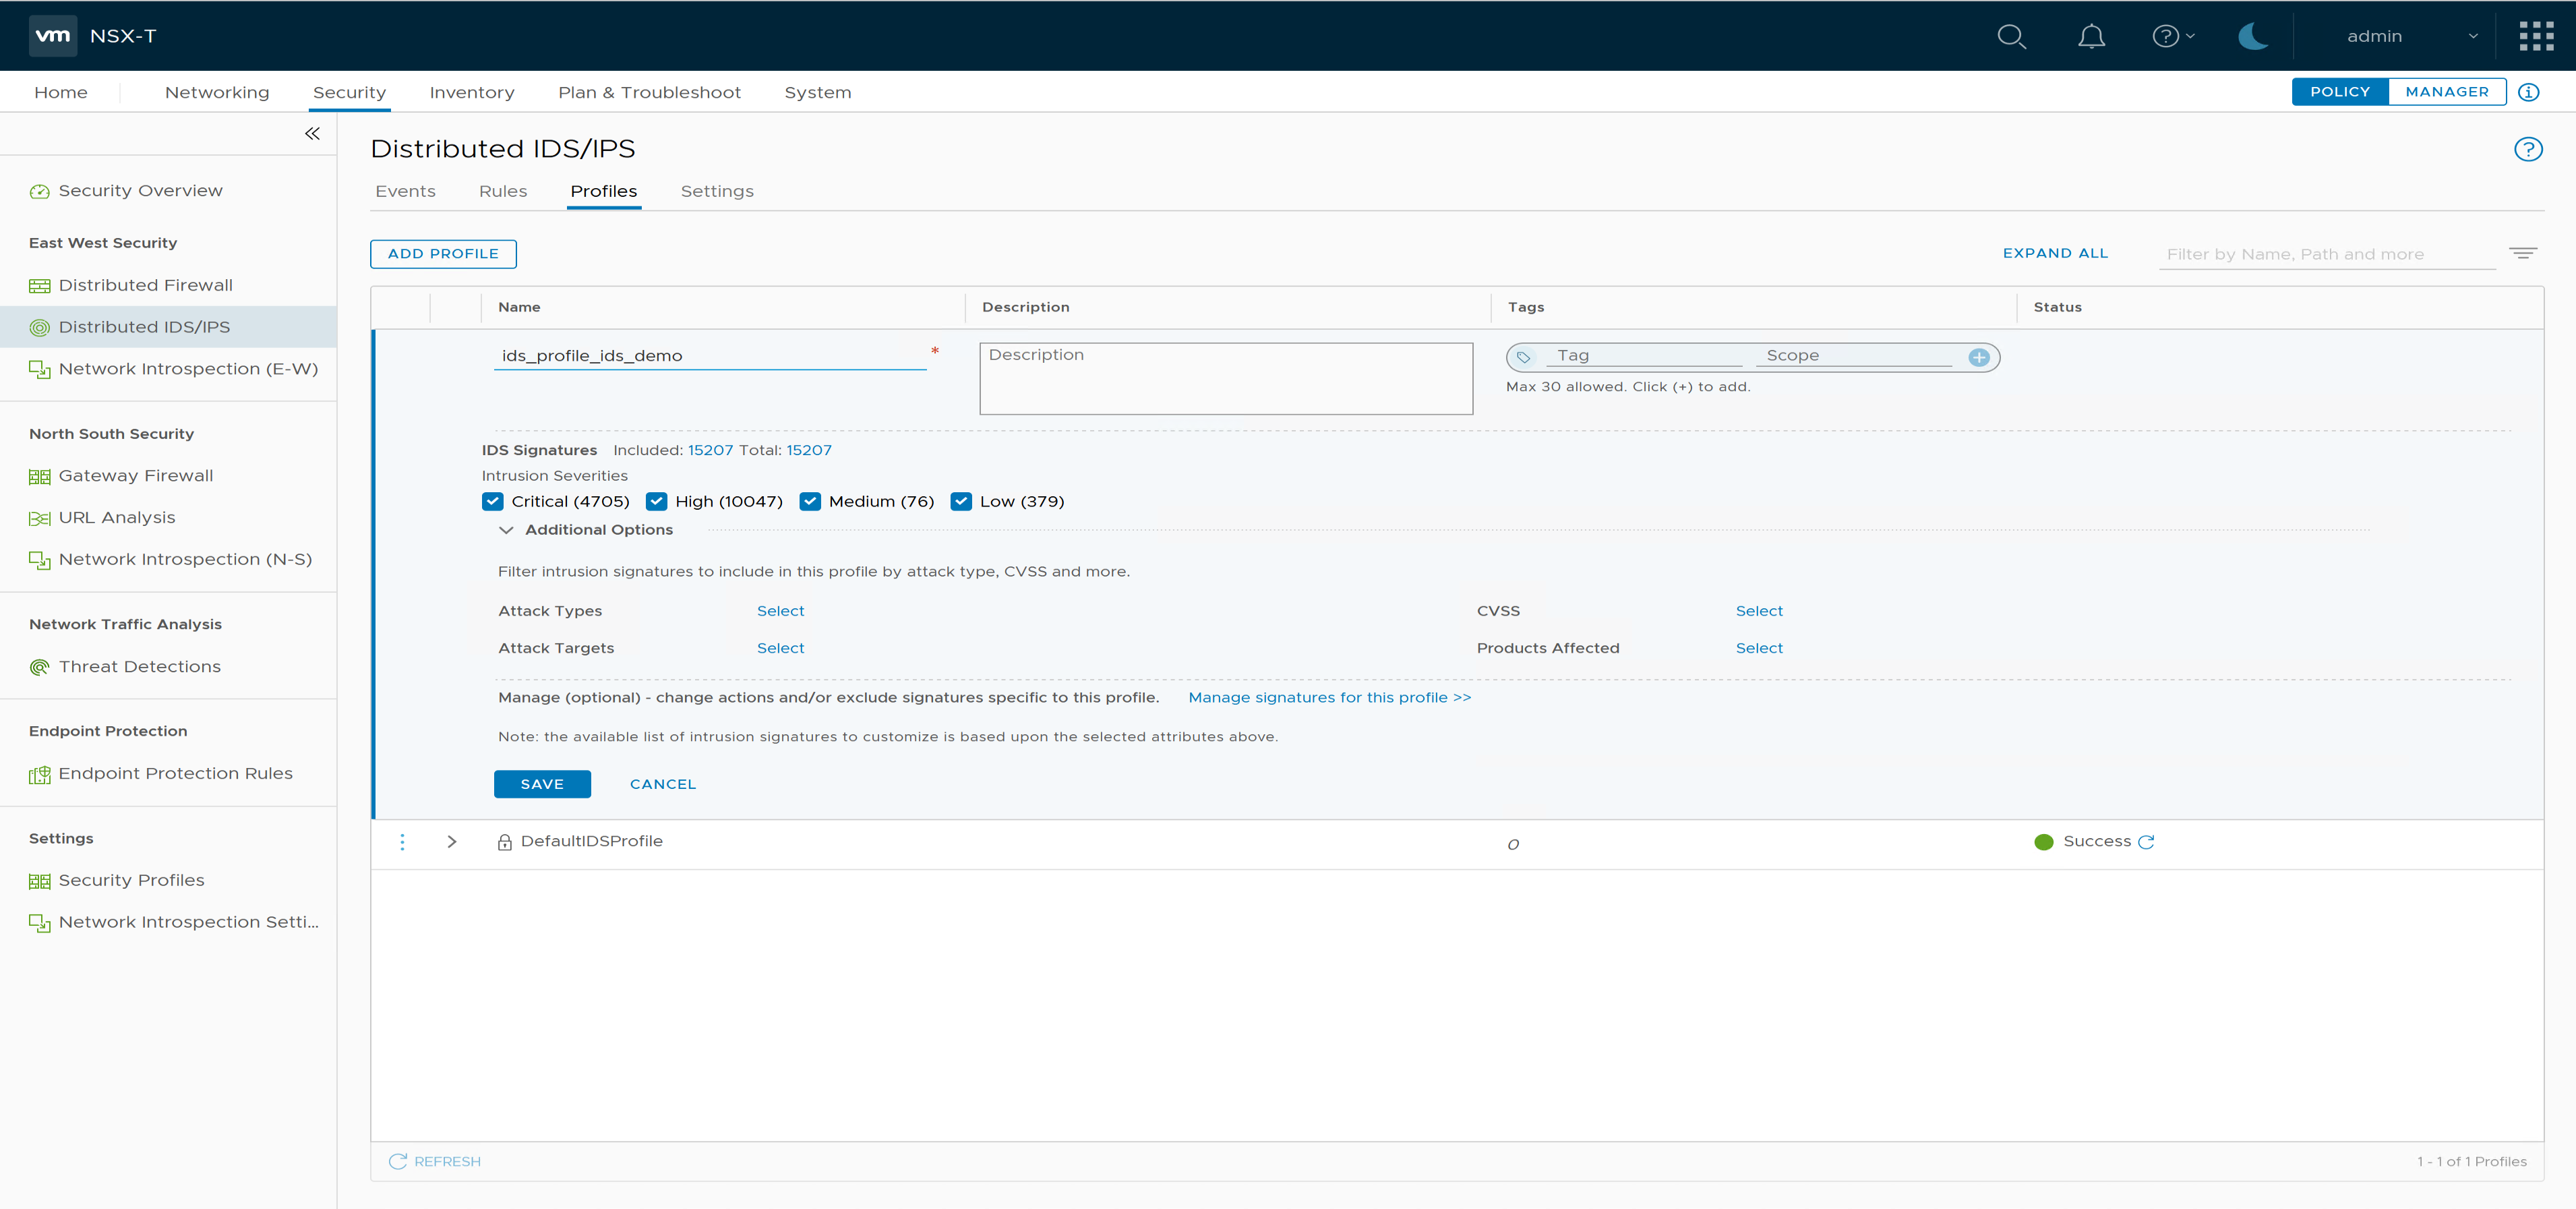Open Manage signatures for this profile link
The image size is (2576, 1209).
(1329, 698)
